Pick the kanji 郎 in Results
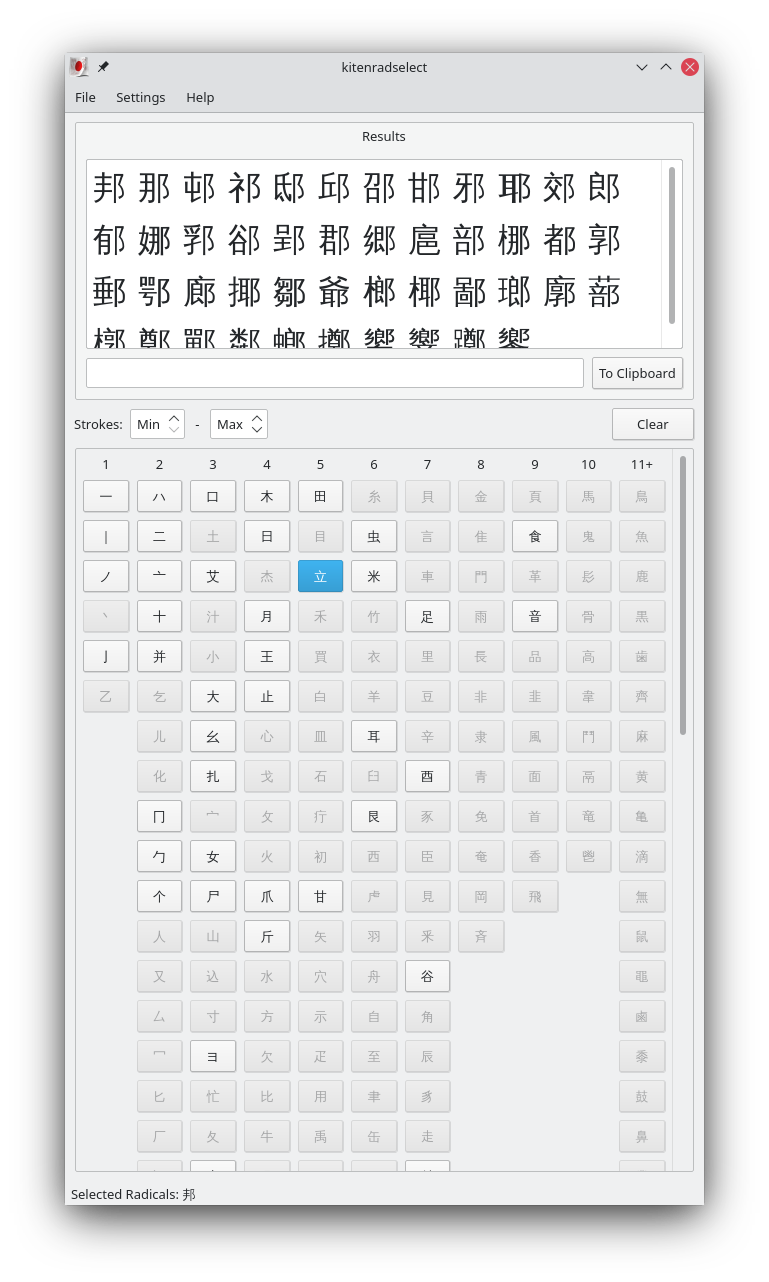769x1282 pixels. [604, 188]
